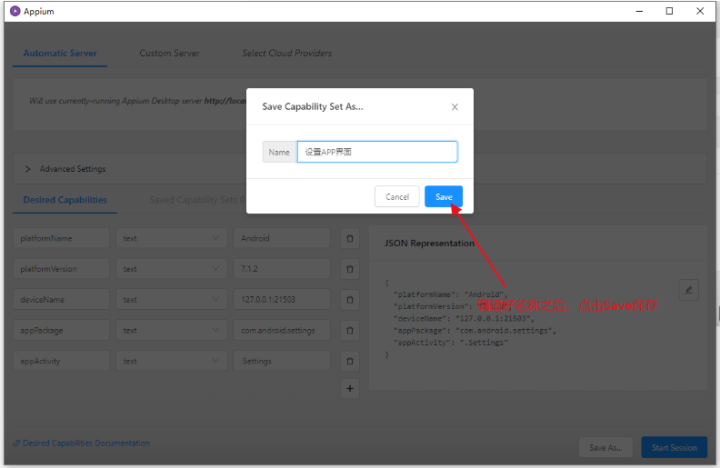Click the com.android.settings value field
The height and width of the screenshot is (468, 720).
[282, 330]
